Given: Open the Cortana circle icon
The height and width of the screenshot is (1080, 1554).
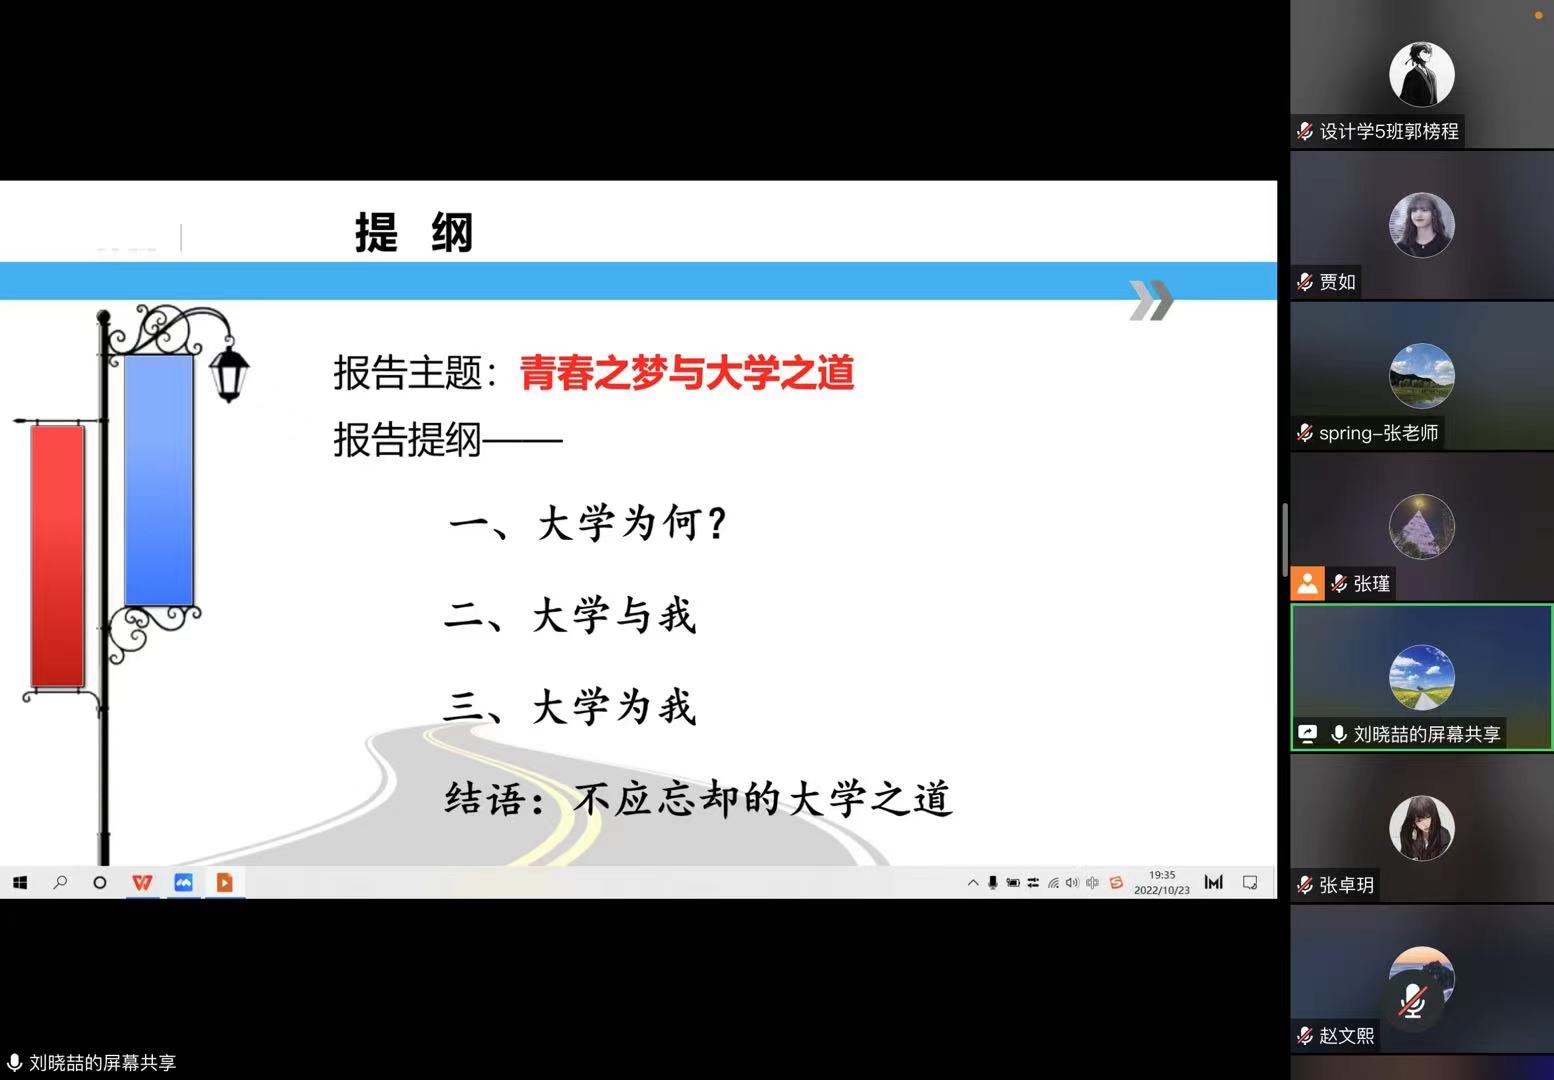Looking at the screenshot, I should pos(100,882).
